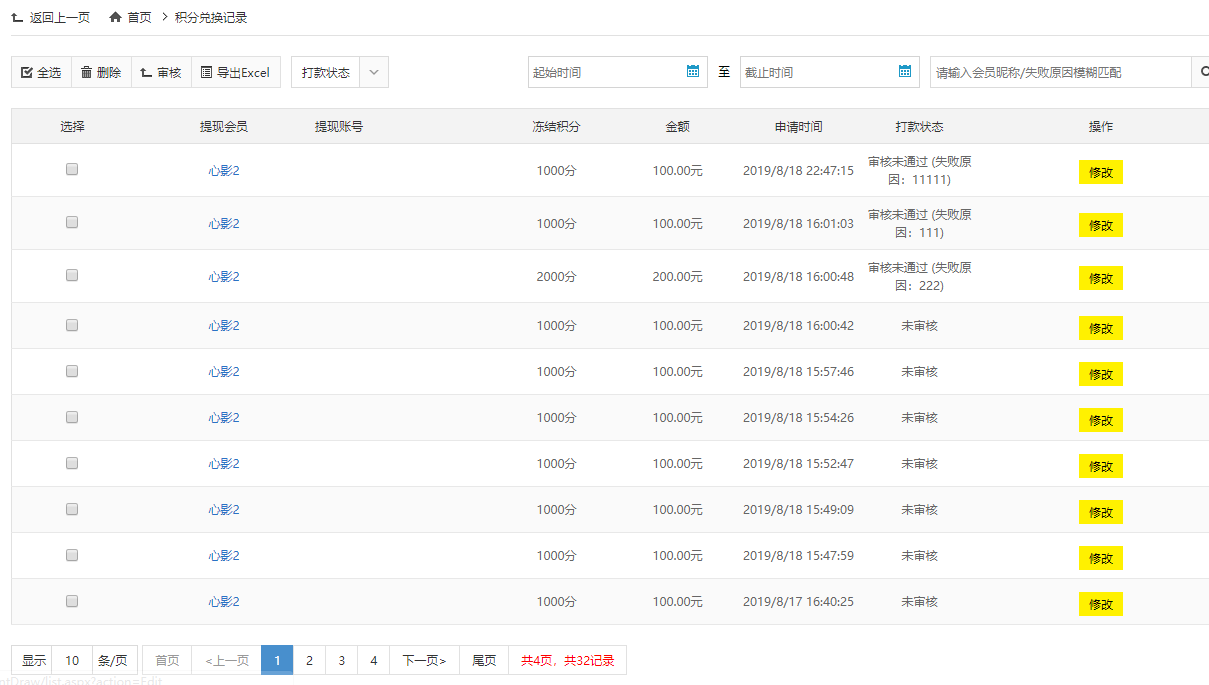This screenshot has height=685, width=1209.
Task: Click 尾页 last page button
Action: click(484, 660)
